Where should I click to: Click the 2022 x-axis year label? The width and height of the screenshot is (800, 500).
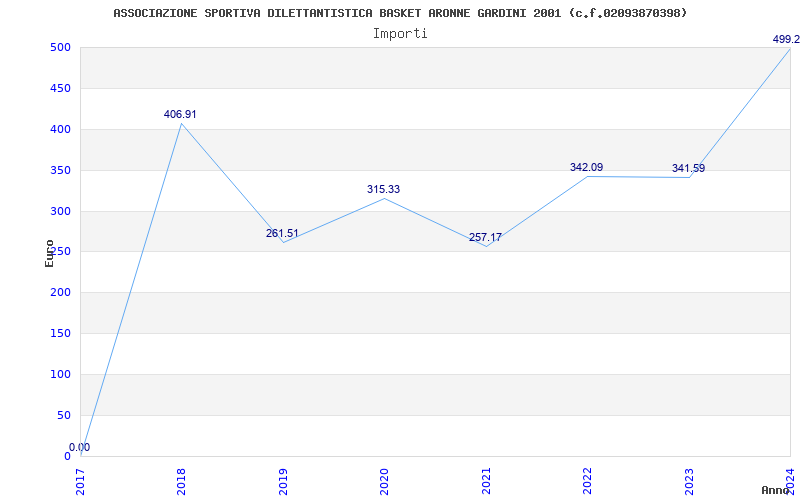click(x=587, y=480)
